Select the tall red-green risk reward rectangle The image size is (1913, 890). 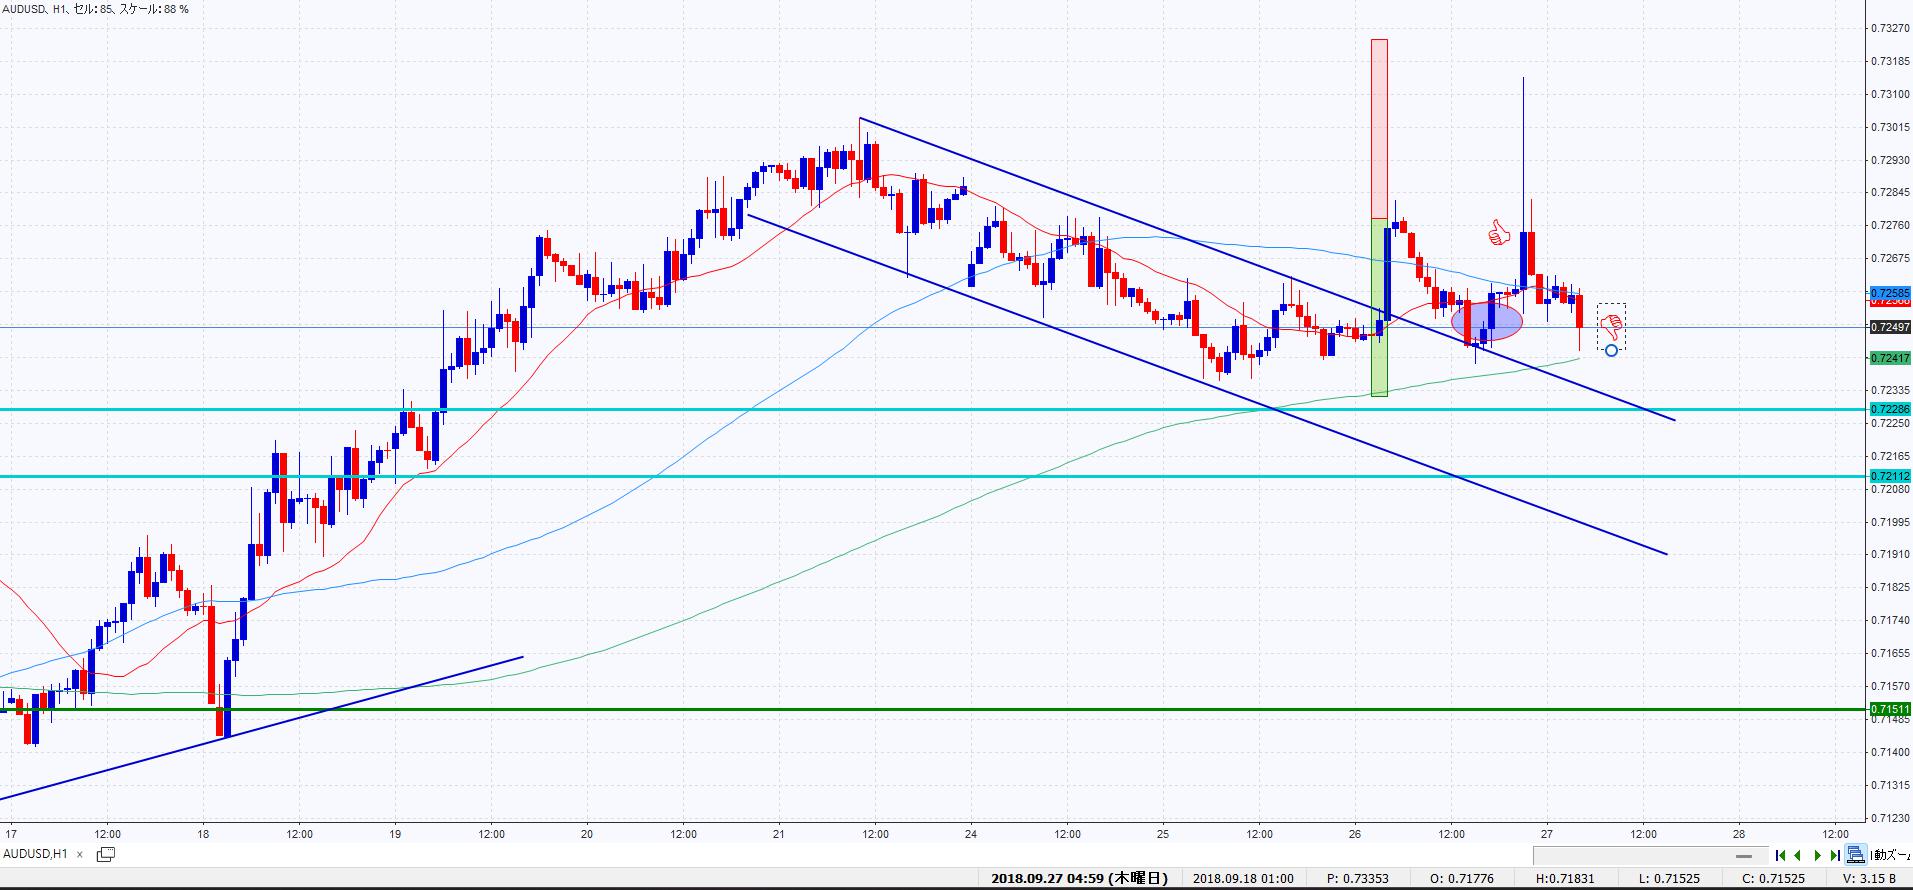tap(1379, 218)
